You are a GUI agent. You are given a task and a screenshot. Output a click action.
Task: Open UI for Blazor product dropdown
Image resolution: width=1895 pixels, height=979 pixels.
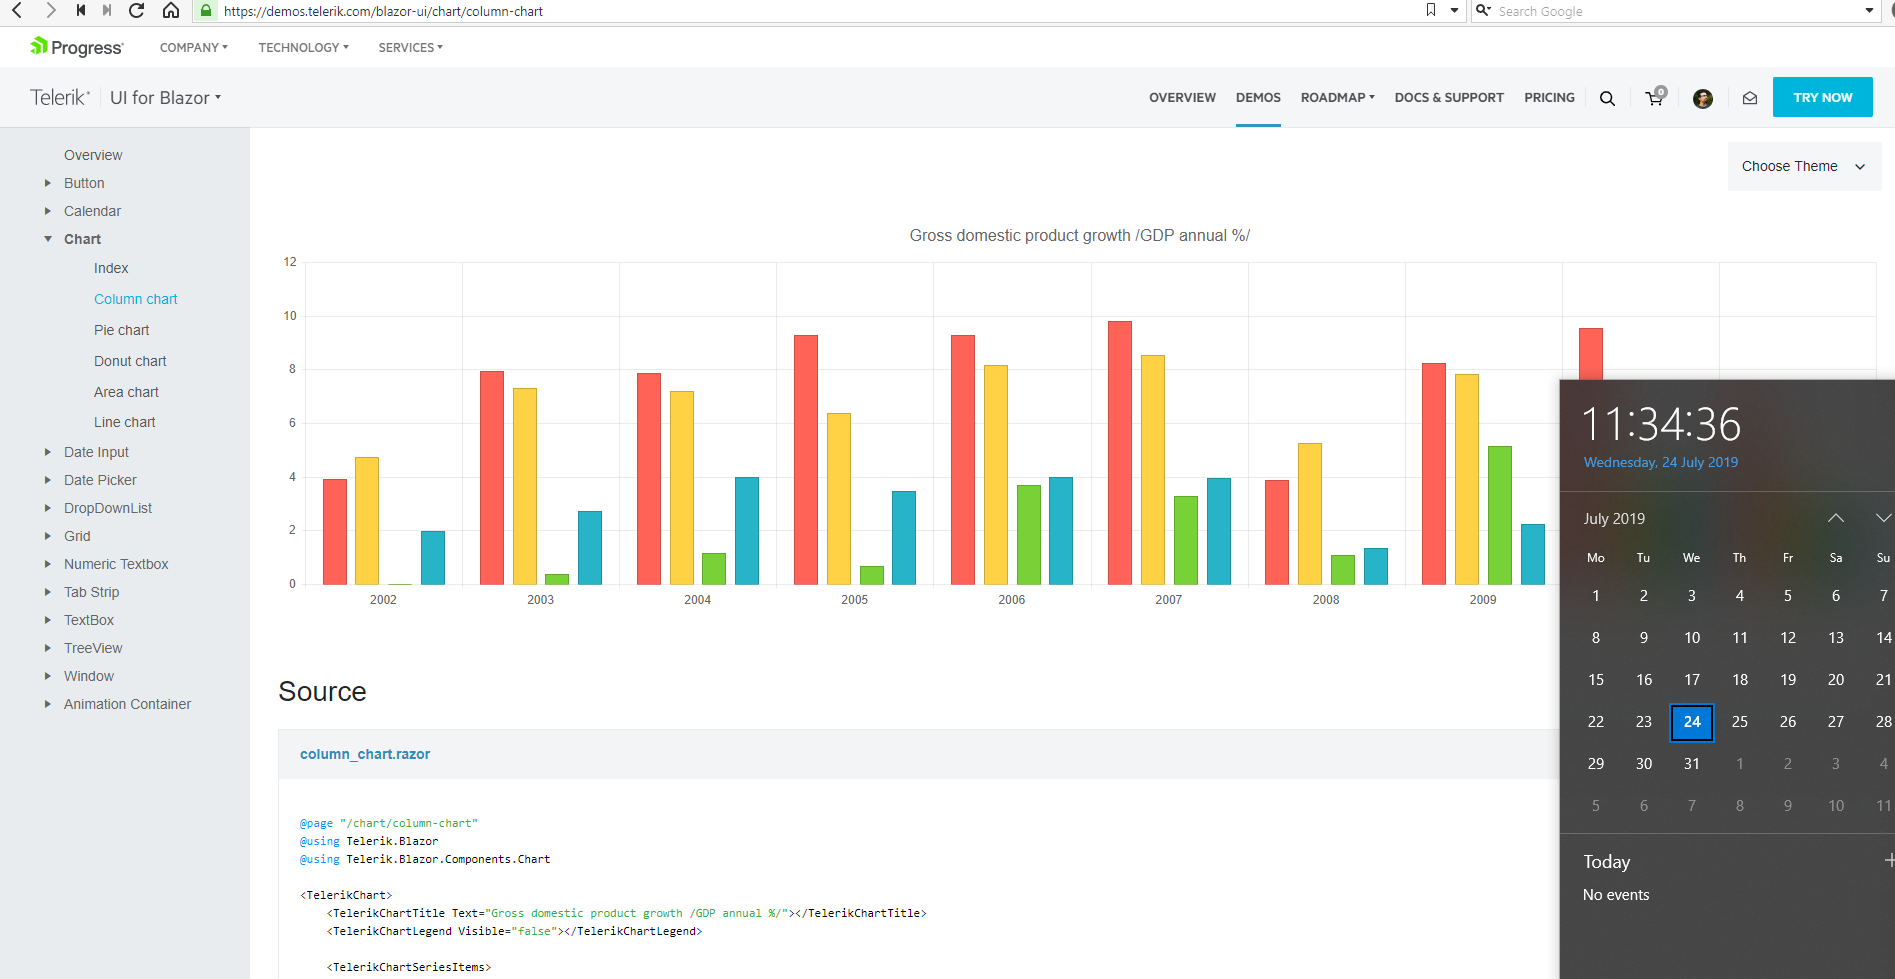click(x=166, y=97)
